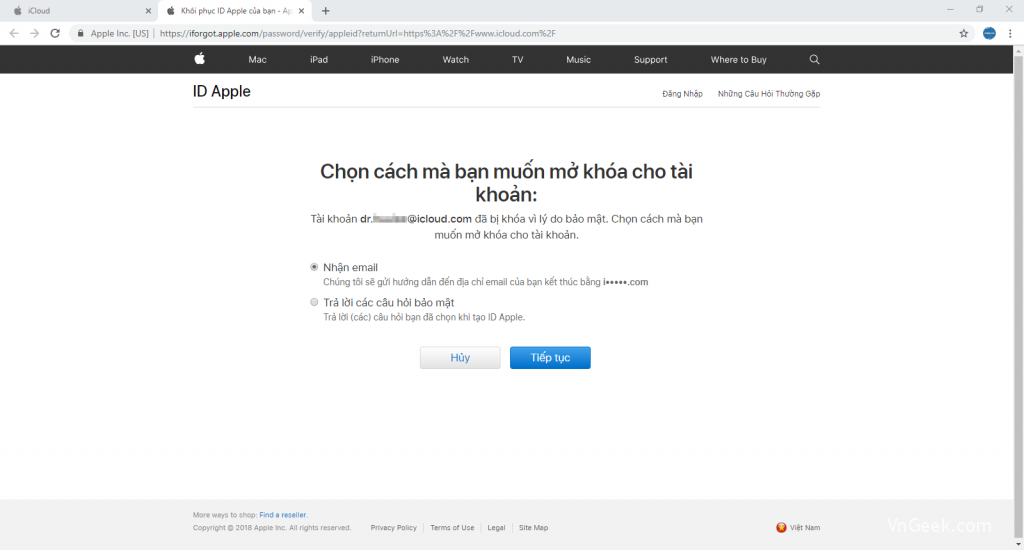Click the Find a reseller link
The height and width of the screenshot is (550, 1024).
pos(283,515)
